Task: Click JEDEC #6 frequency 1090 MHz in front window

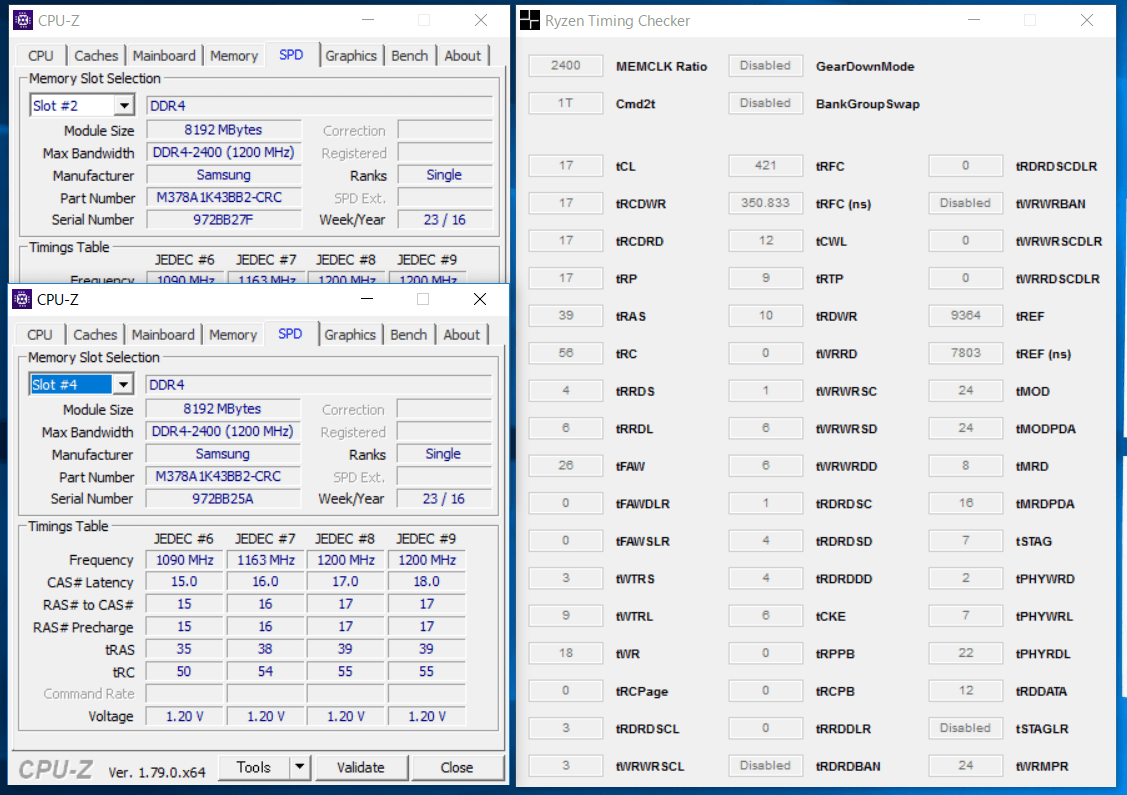Action: coord(185,560)
